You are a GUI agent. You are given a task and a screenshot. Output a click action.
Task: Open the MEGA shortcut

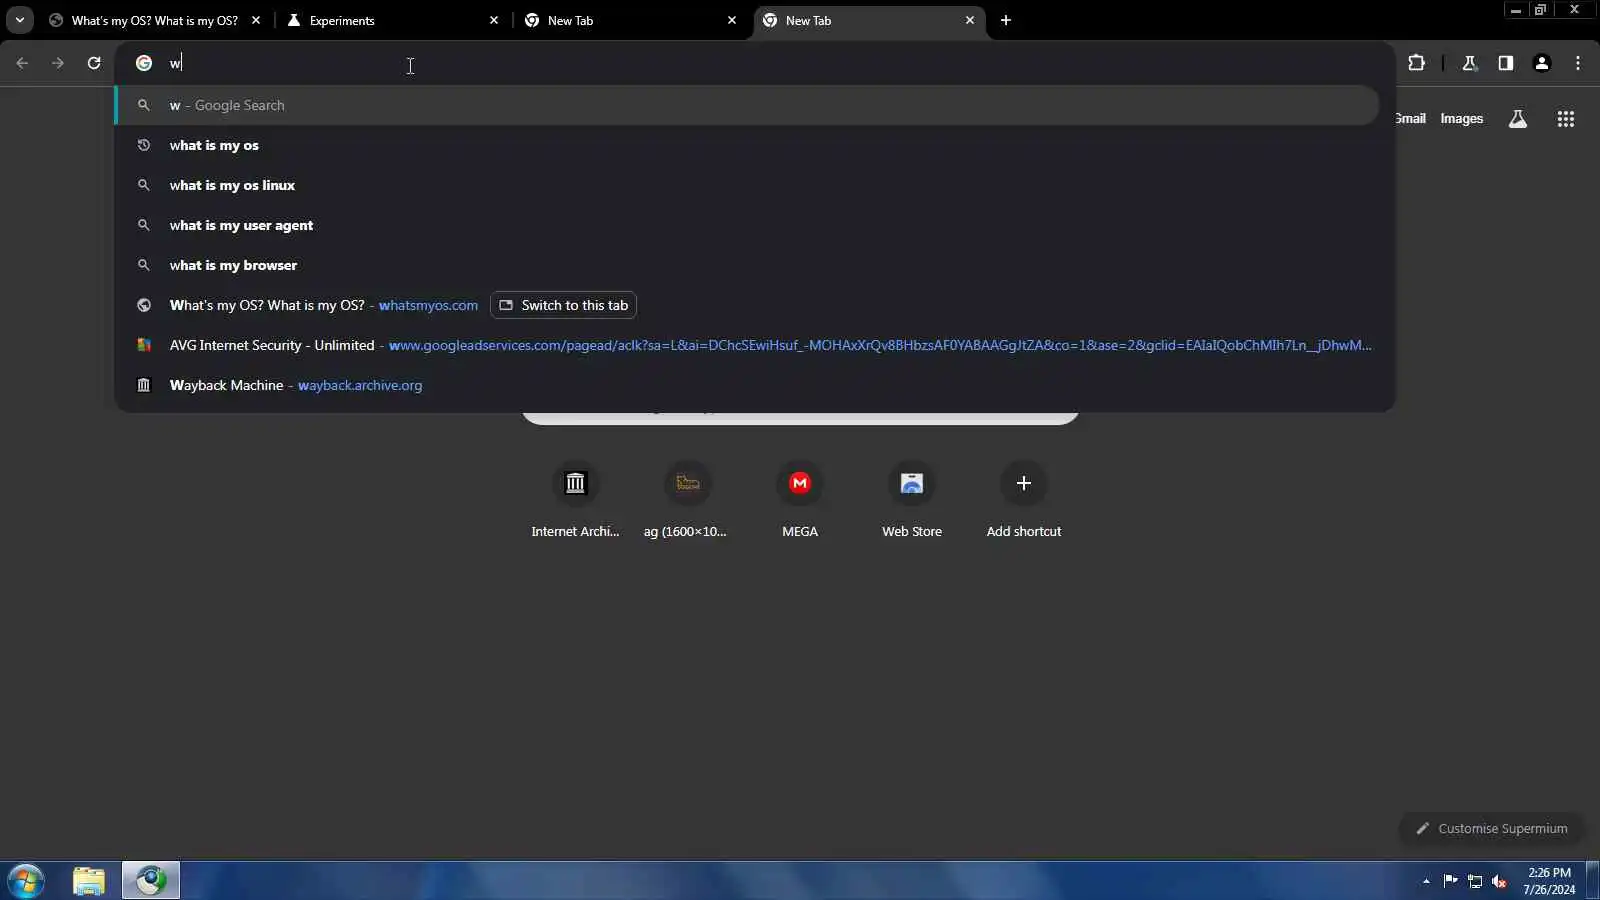pos(800,500)
